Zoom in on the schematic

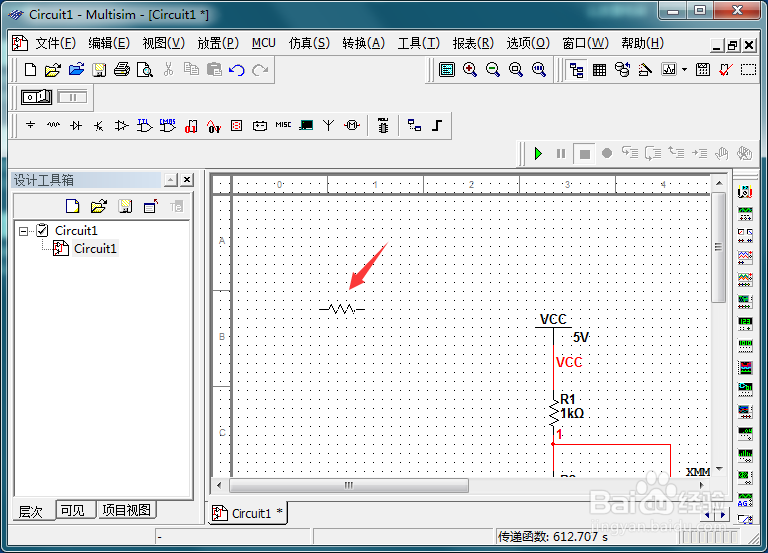coord(470,70)
